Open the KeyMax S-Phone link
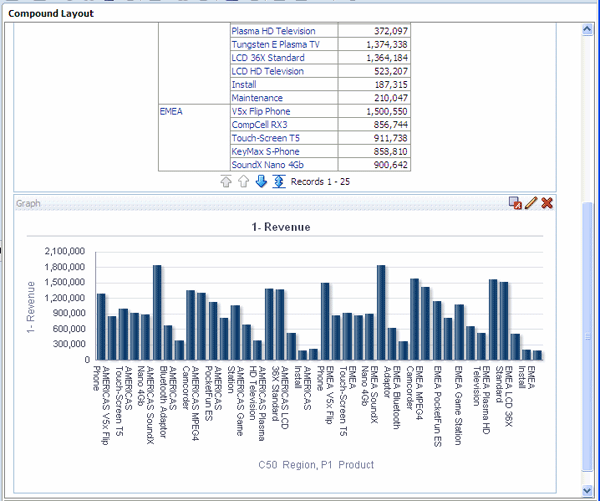The width and height of the screenshot is (600, 501). coord(265,152)
